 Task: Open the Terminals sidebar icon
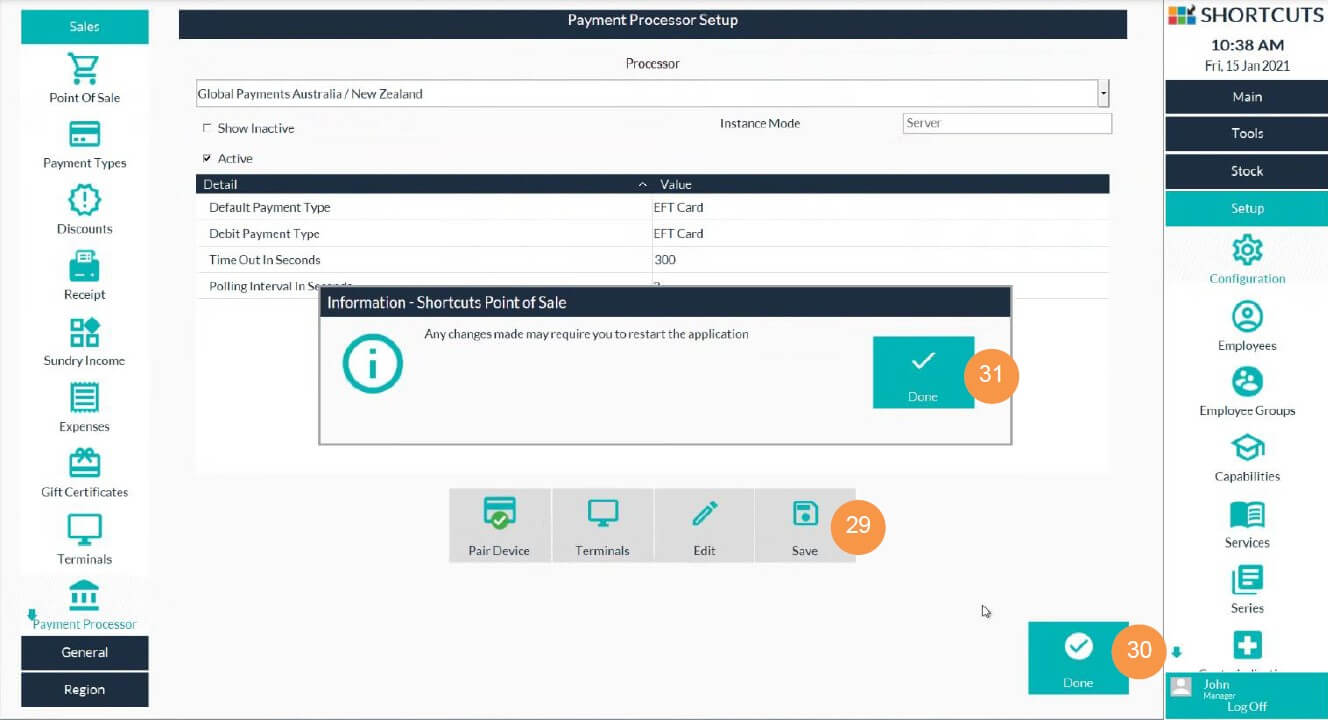pyautogui.click(x=84, y=529)
